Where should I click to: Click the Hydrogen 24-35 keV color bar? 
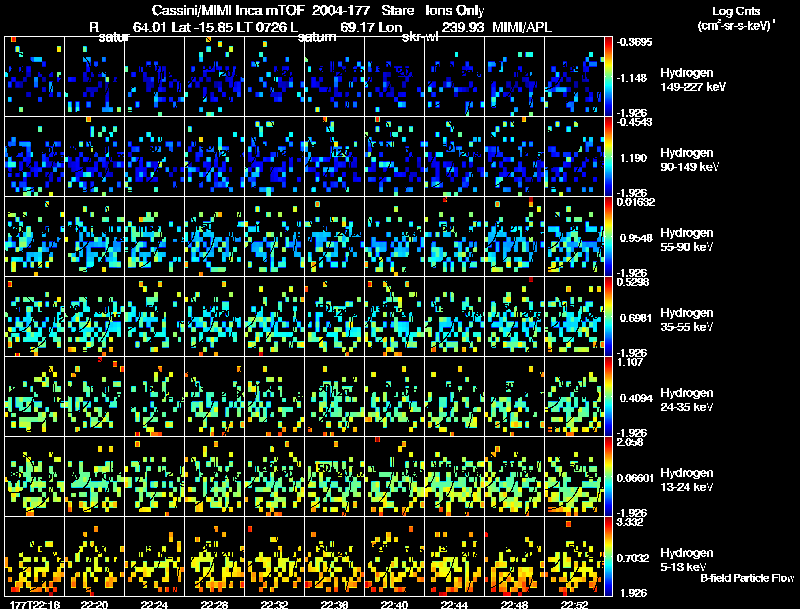click(608, 396)
